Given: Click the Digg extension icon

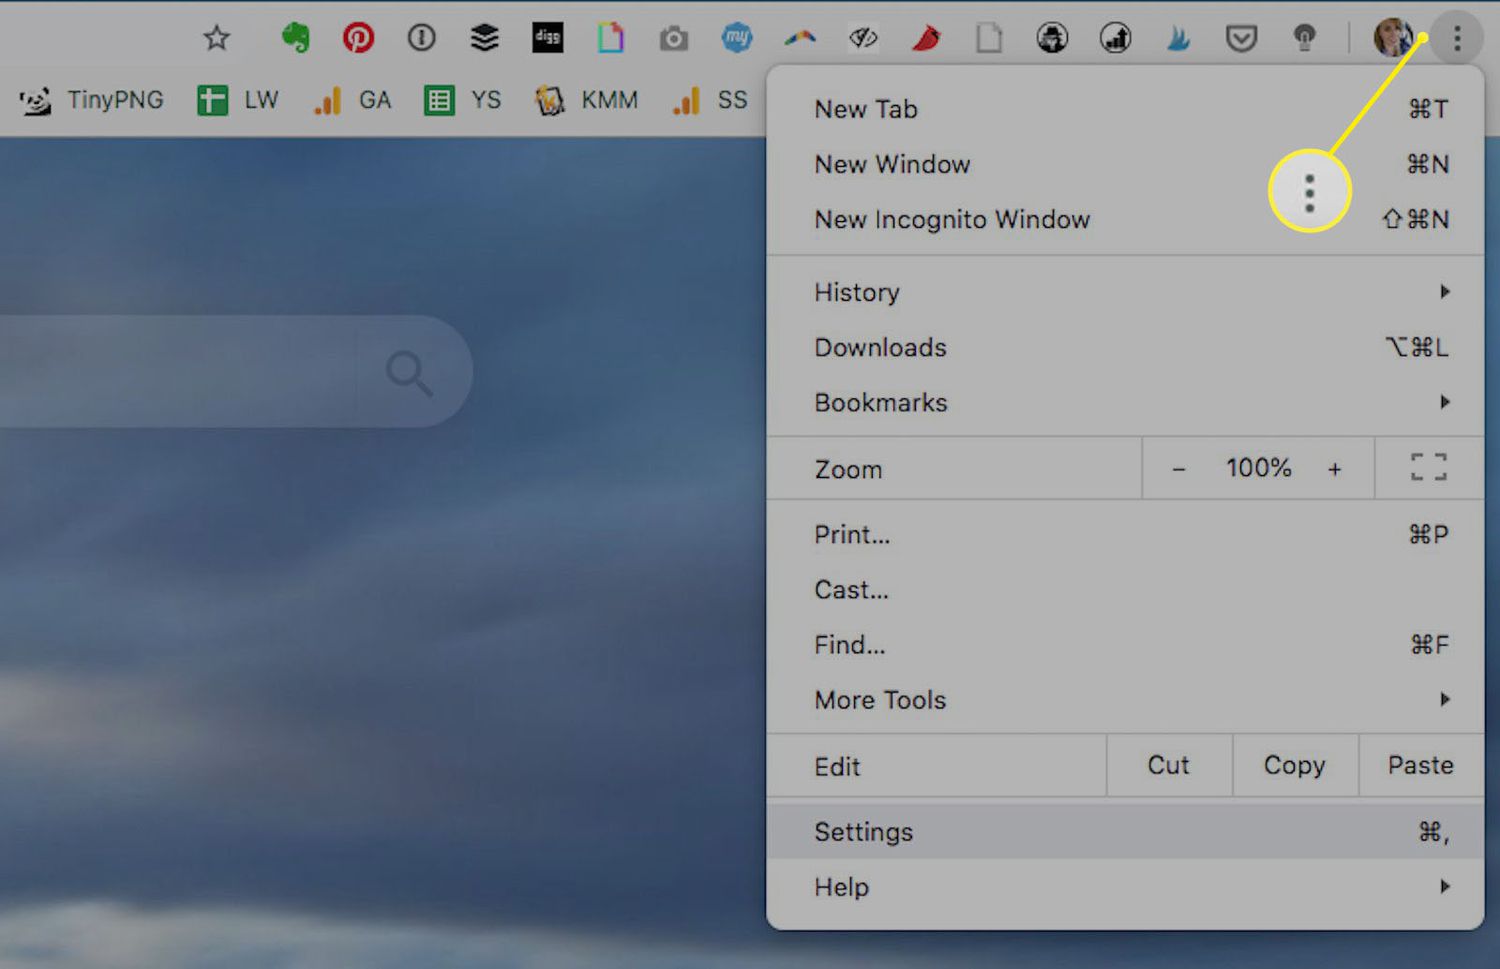Looking at the screenshot, I should click(x=547, y=38).
